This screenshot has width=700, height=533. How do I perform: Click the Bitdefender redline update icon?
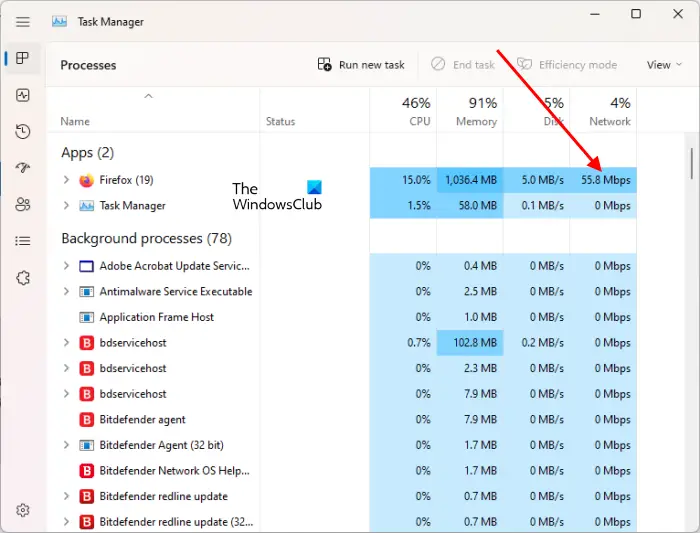pyautogui.click(x=87, y=496)
